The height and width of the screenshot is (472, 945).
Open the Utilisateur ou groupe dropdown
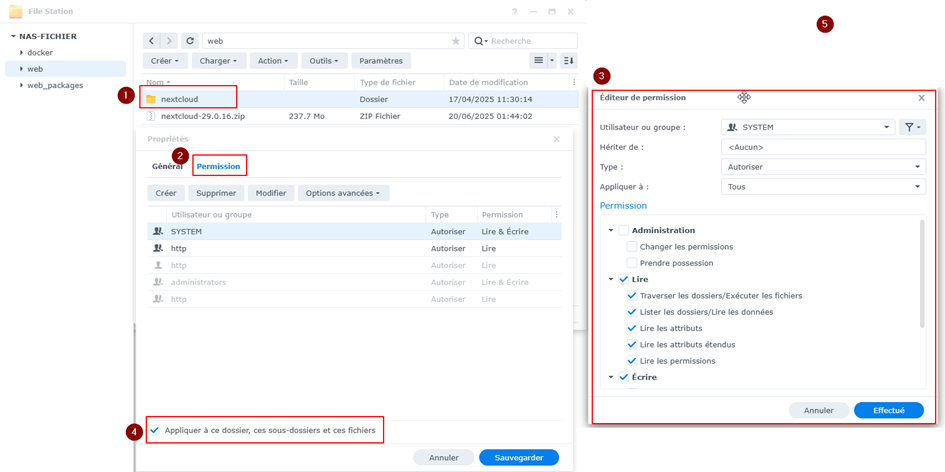tap(807, 127)
